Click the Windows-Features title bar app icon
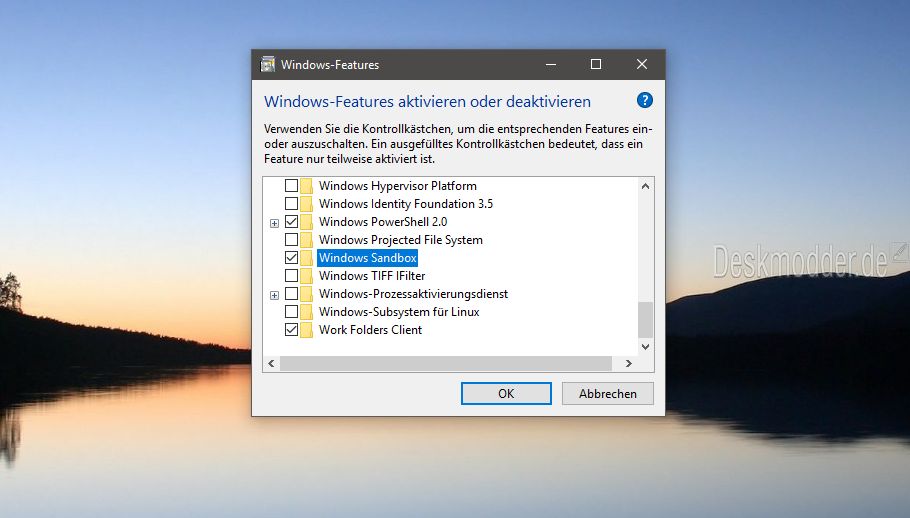 pyautogui.click(x=268, y=64)
